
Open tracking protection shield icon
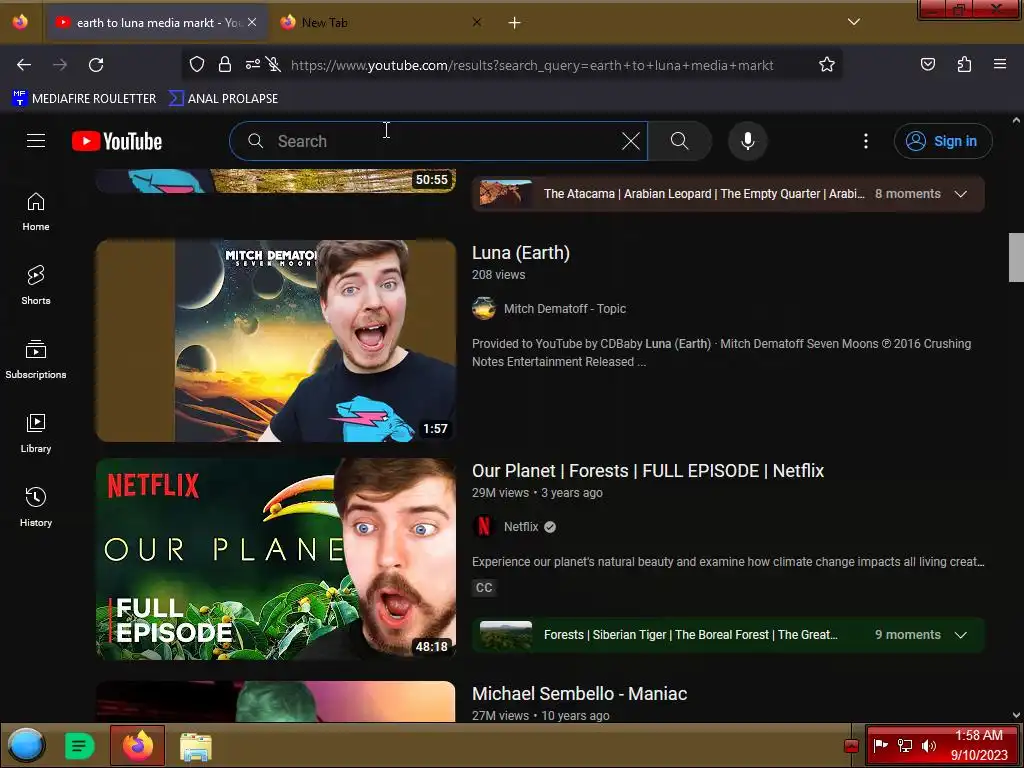197,64
